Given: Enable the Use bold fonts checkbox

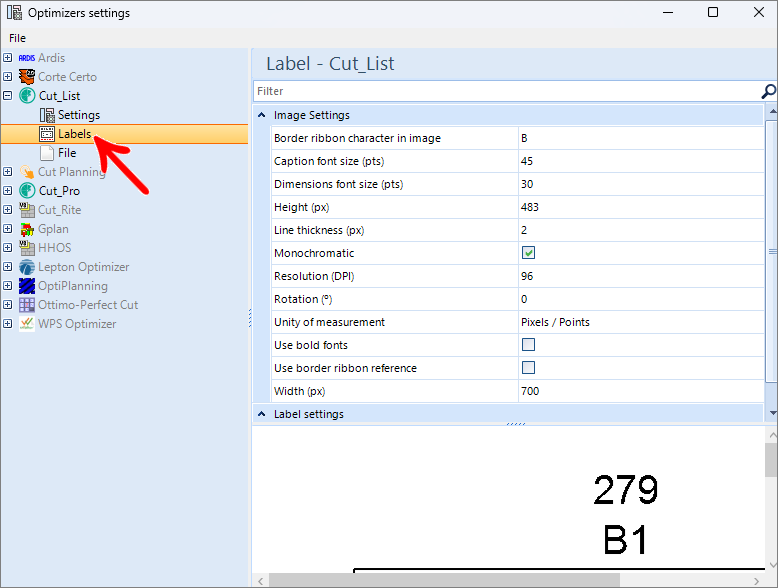Looking at the screenshot, I should pyautogui.click(x=528, y=345).
